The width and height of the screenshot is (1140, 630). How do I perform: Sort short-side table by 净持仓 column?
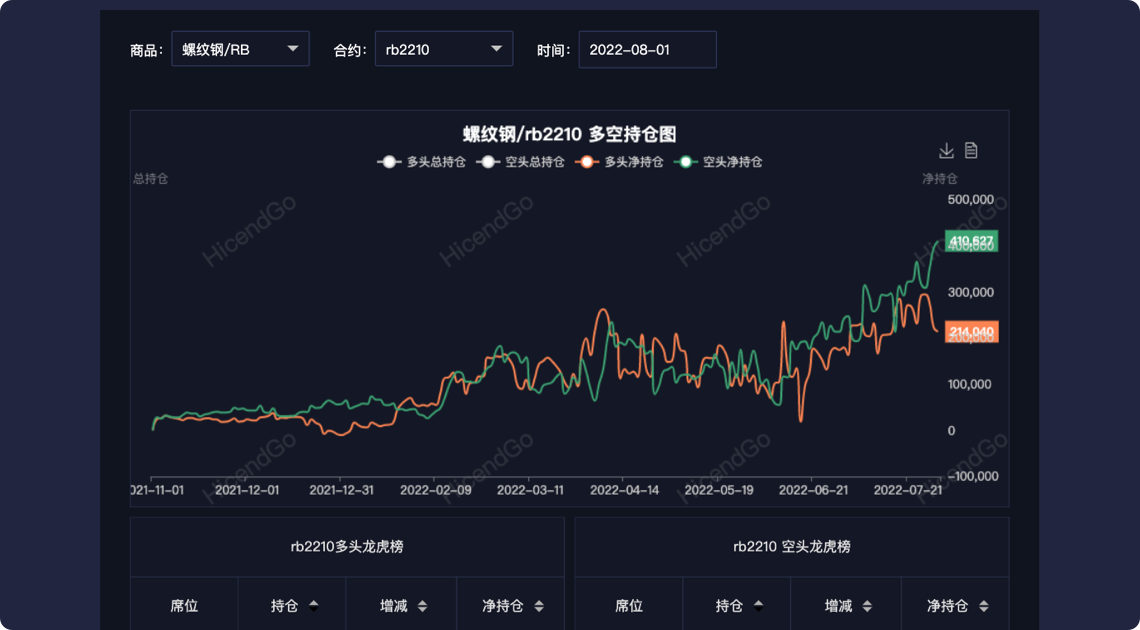(984, 605)
